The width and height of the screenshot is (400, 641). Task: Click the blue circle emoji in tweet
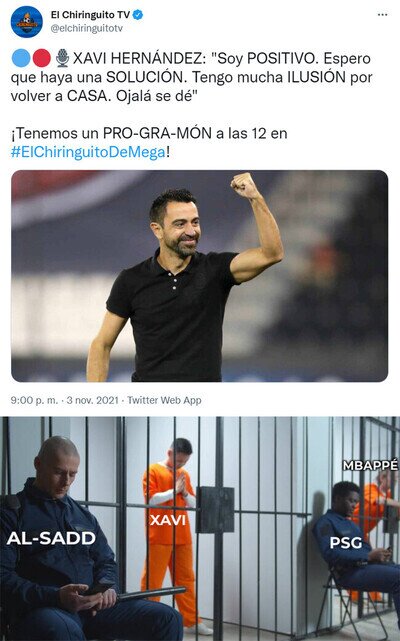21,58
